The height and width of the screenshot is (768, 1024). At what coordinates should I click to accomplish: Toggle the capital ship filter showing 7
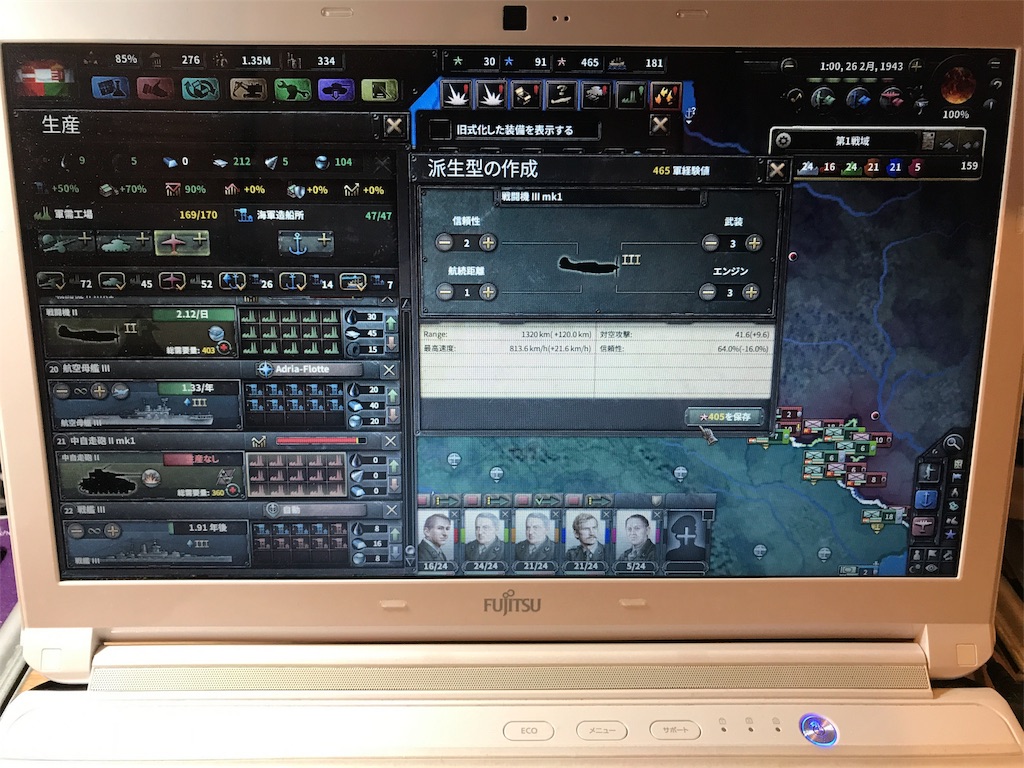pos(353,281)
